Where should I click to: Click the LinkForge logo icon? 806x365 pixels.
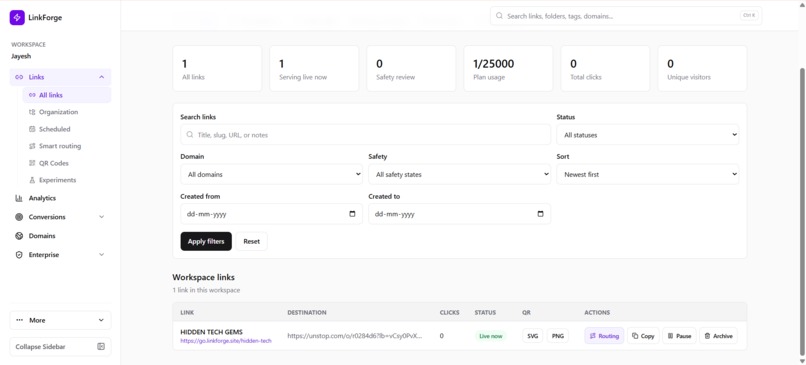pos(17,17)
